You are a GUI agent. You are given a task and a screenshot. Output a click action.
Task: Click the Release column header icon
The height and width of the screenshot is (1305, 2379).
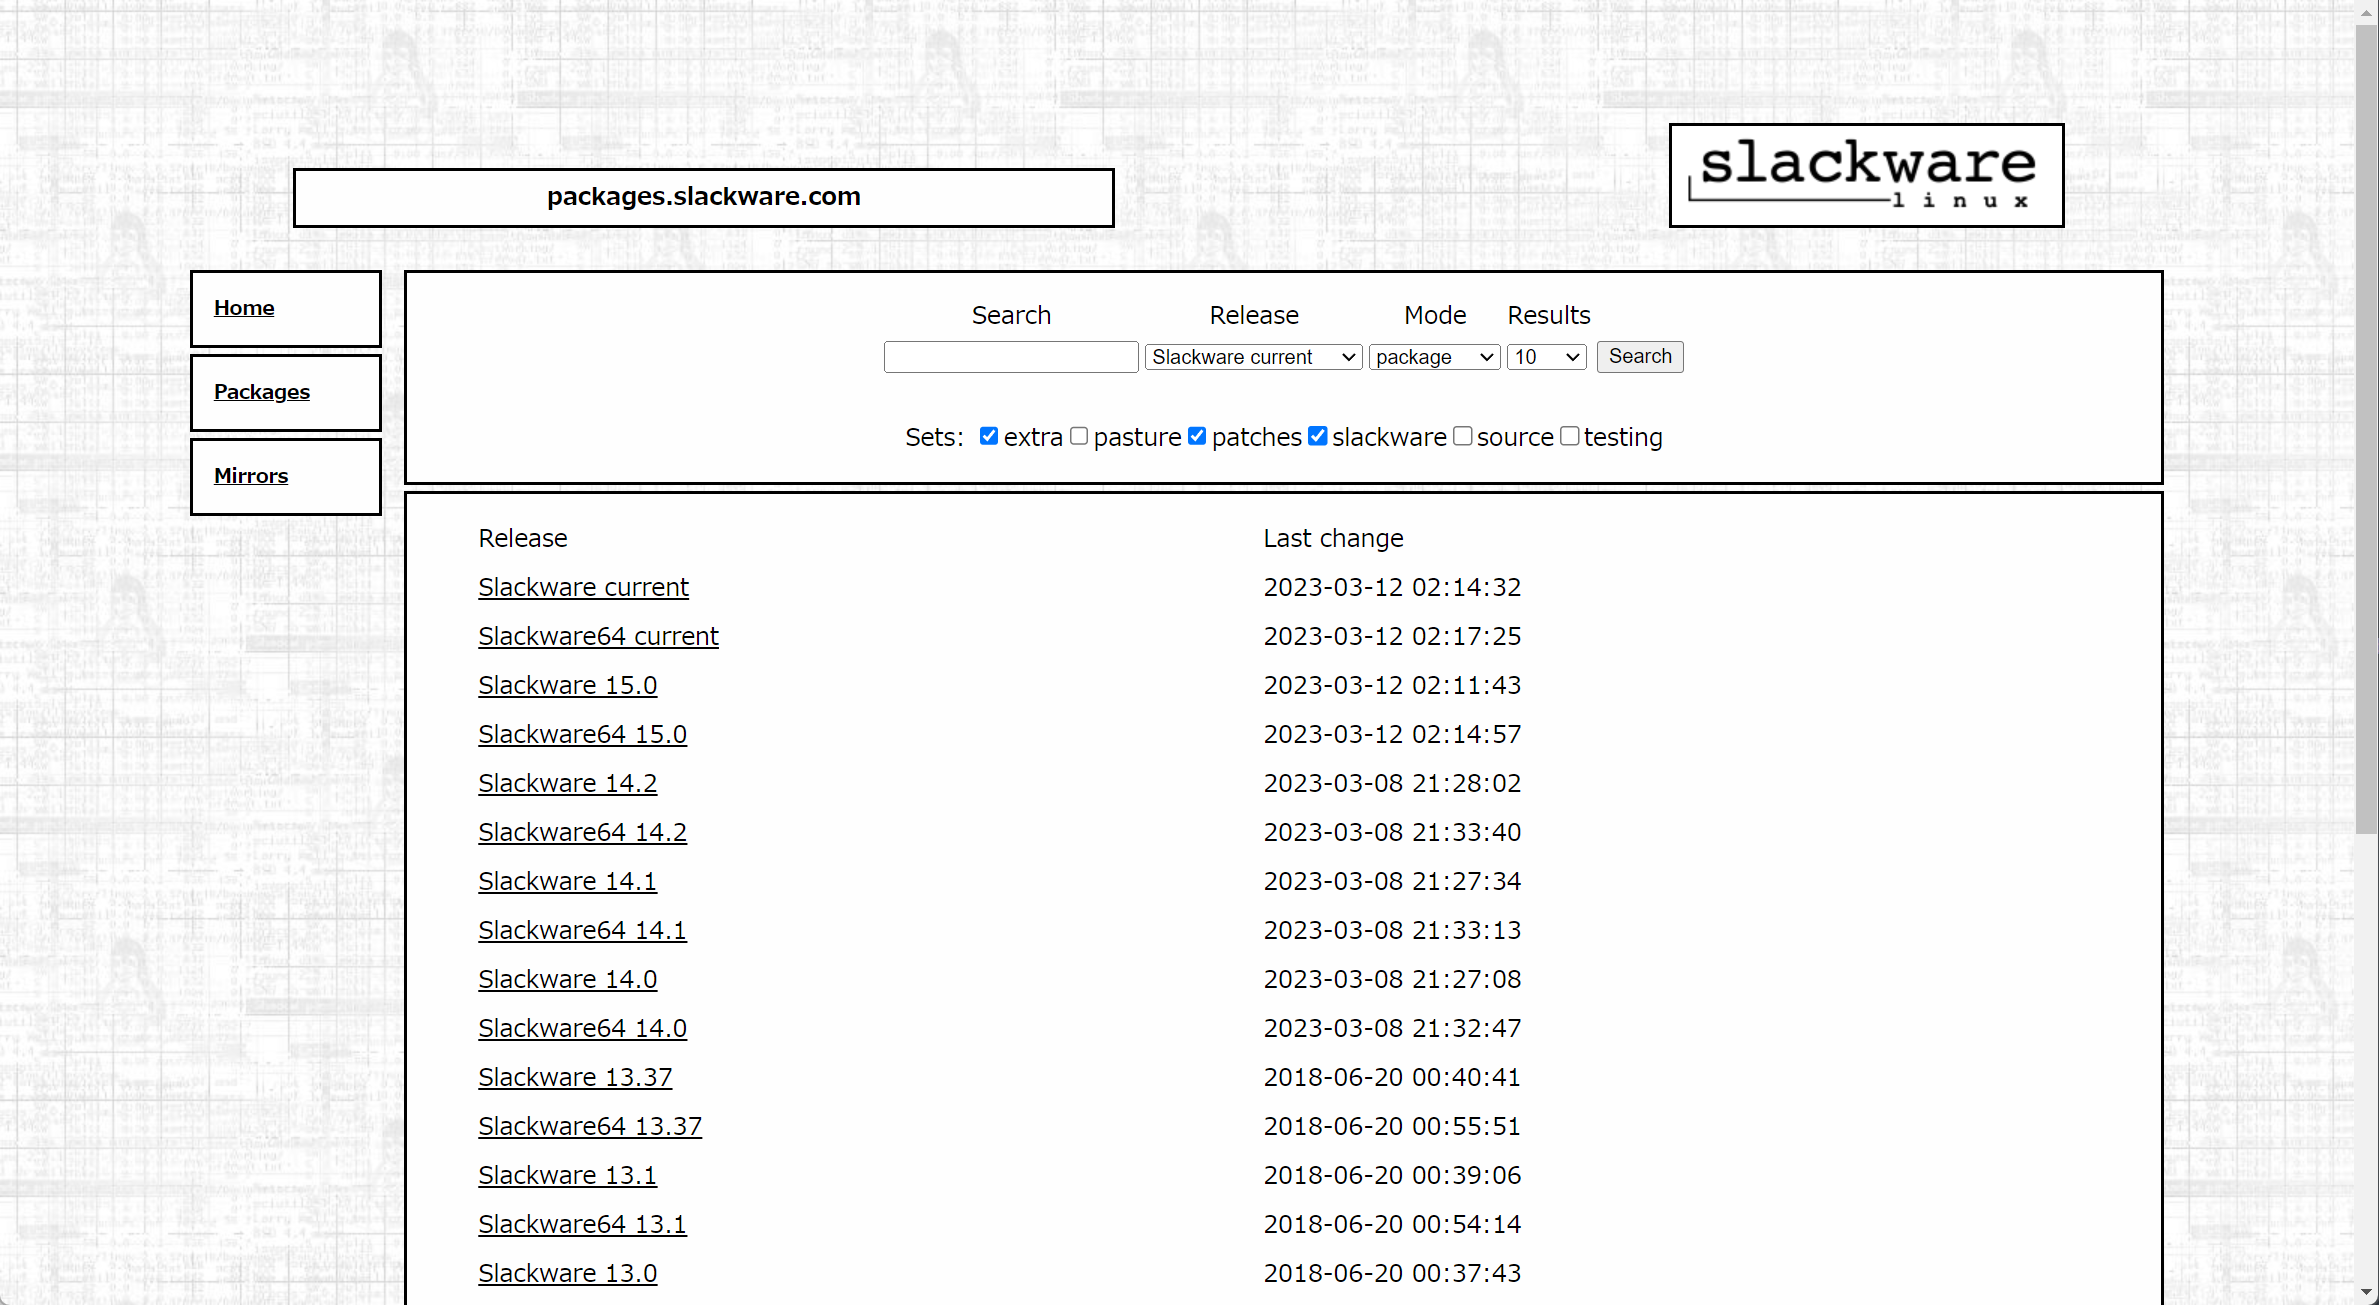click(524, 537)
